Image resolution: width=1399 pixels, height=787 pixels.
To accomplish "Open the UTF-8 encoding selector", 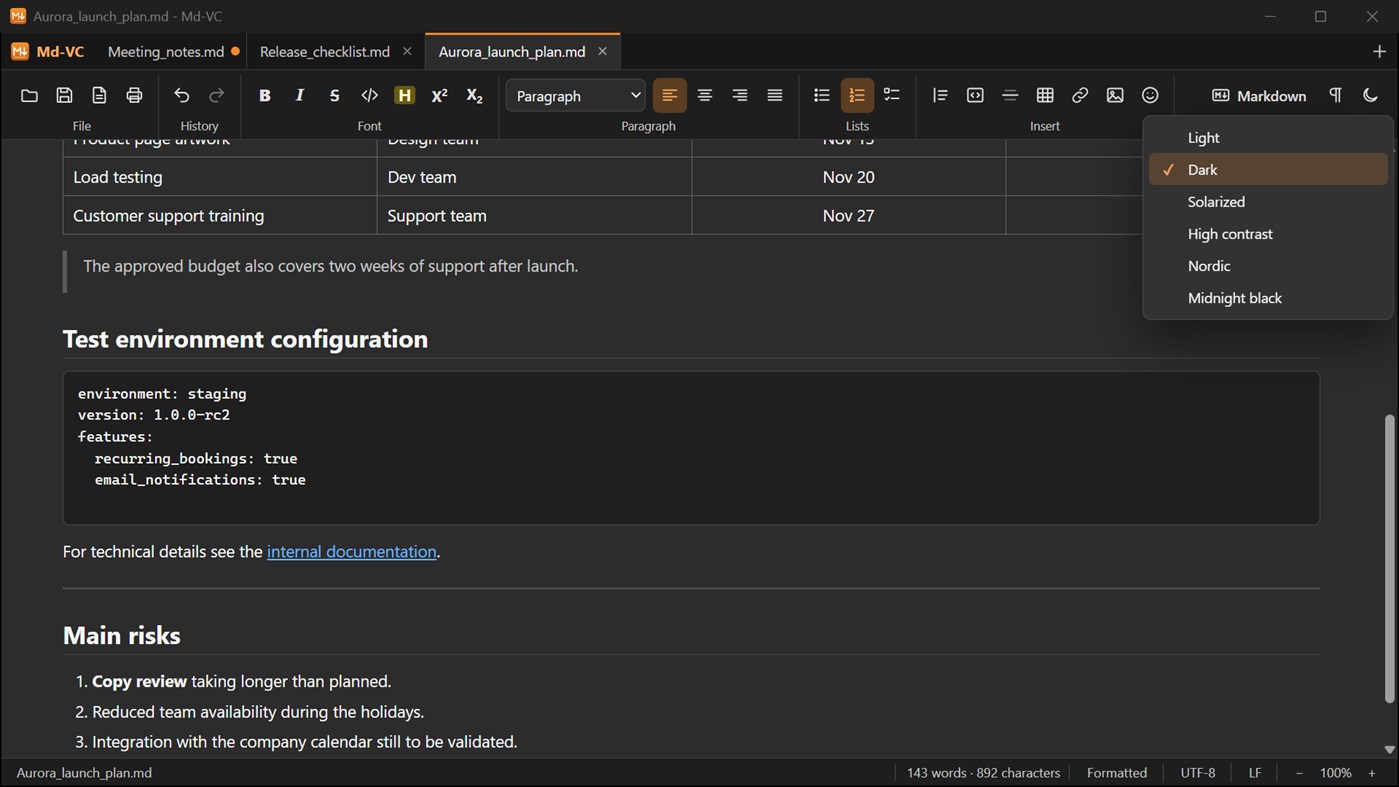I will click(1198, 773).
